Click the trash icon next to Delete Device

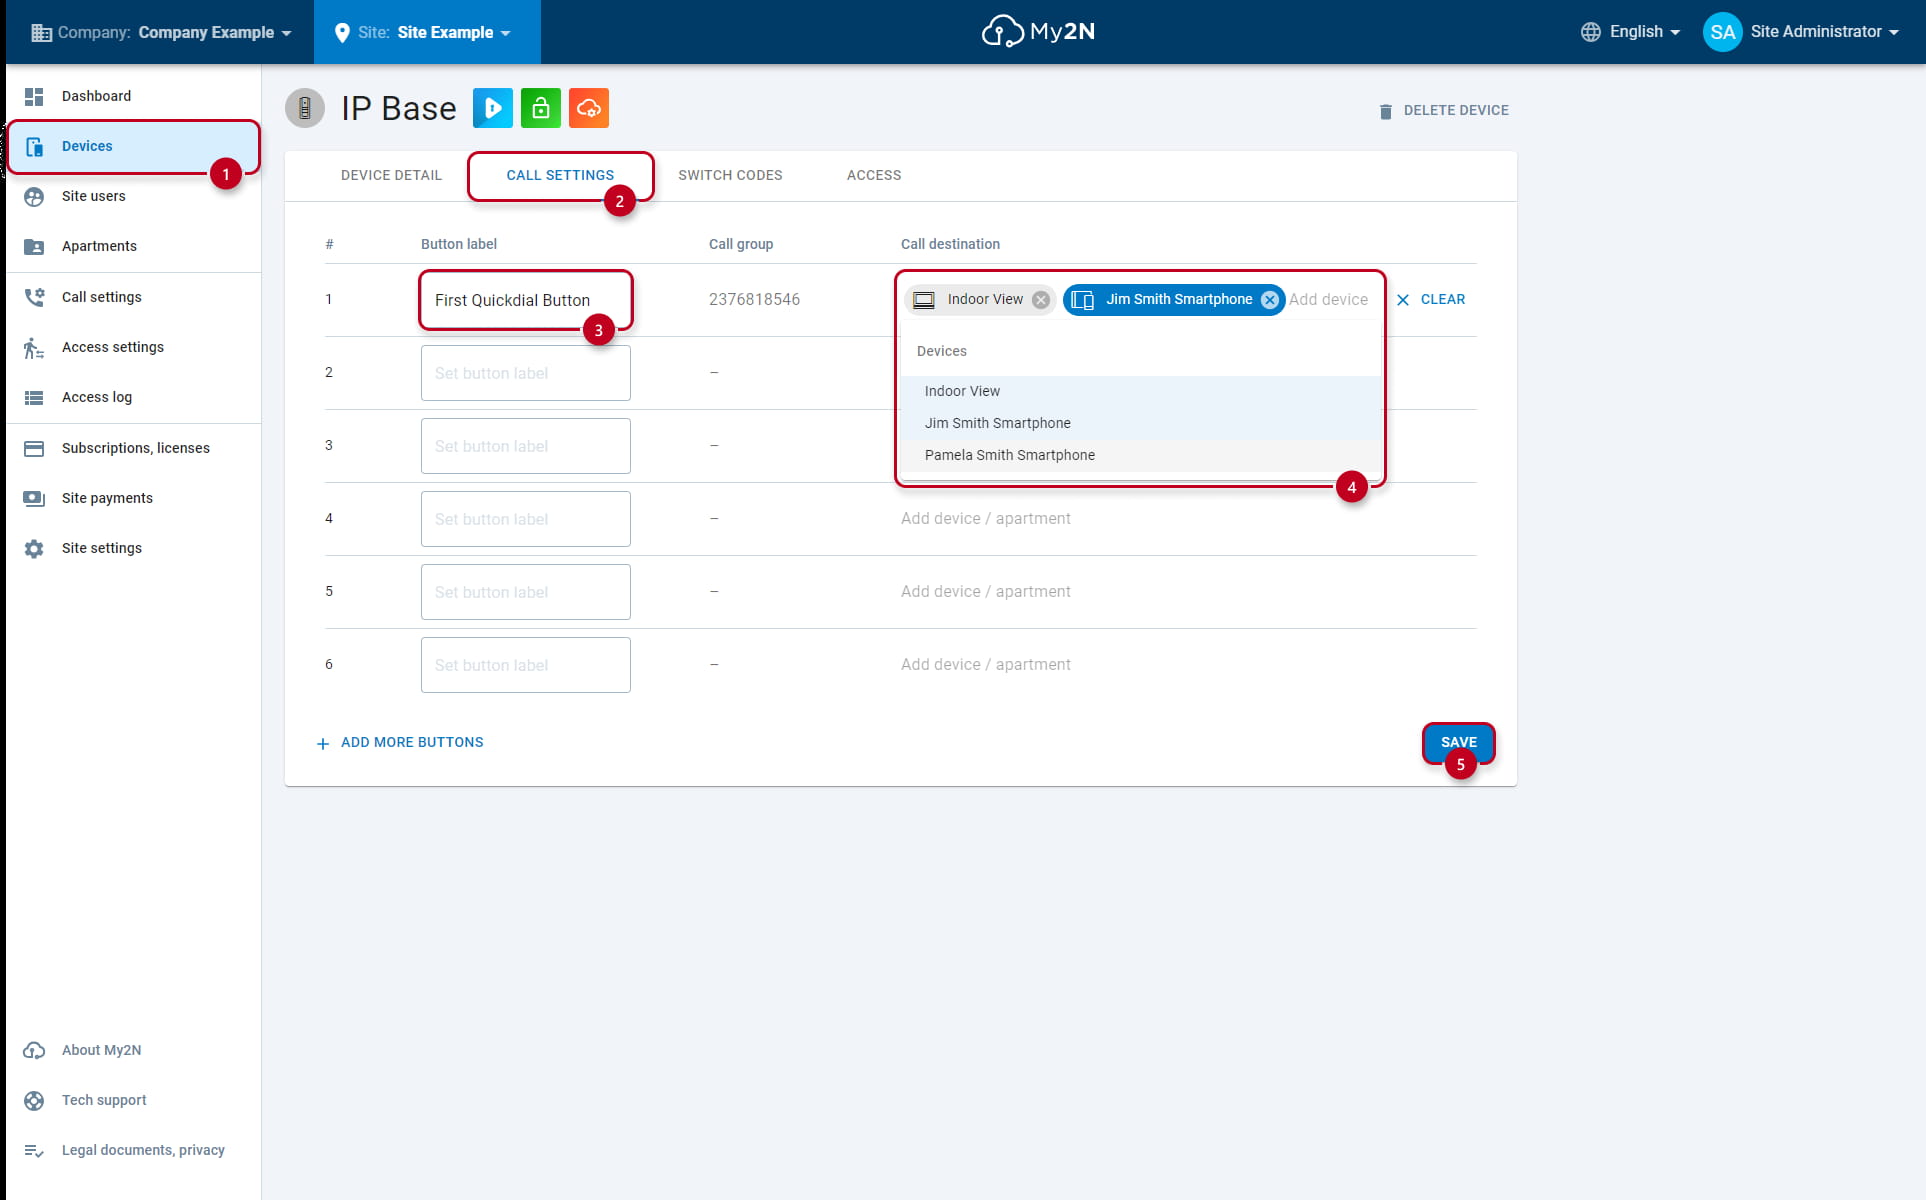coord(1385,111)
